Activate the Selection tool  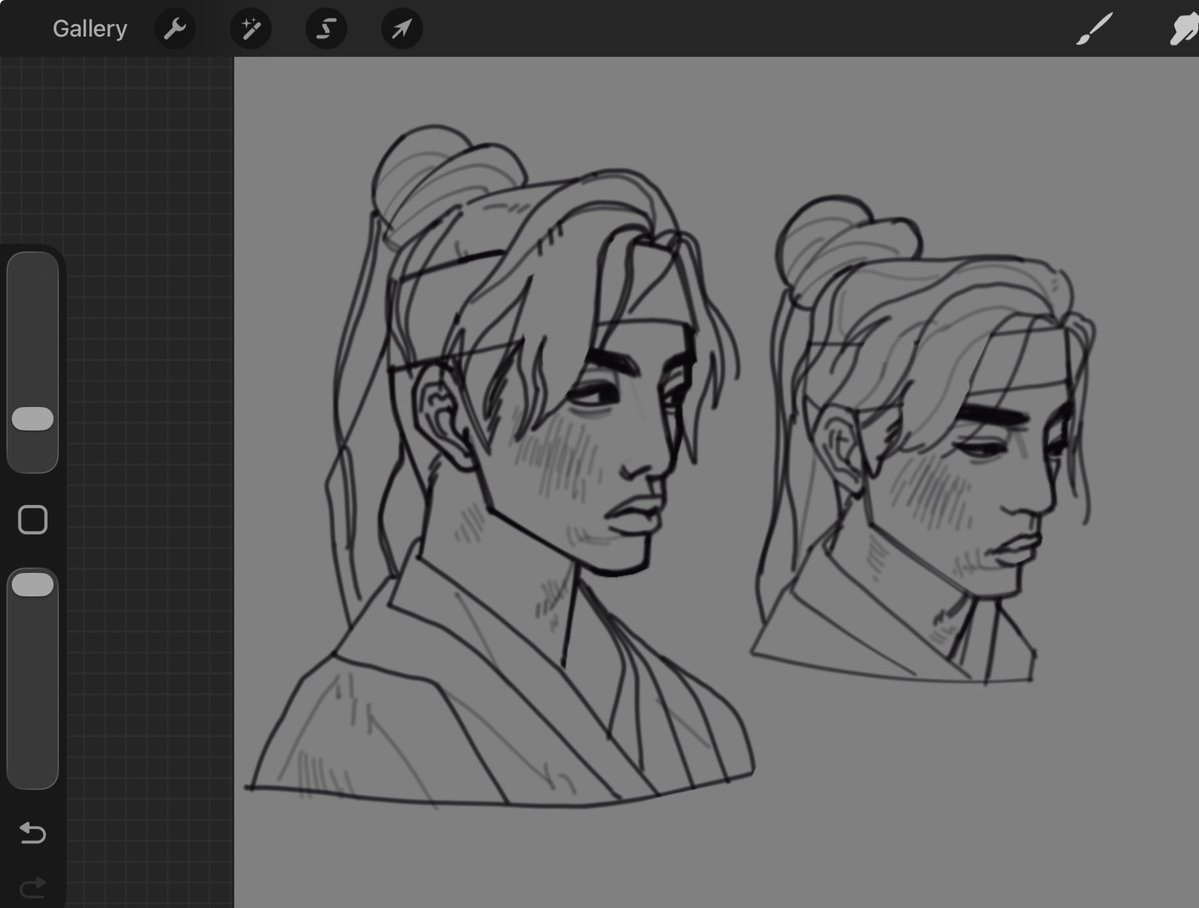tap(327, 29)
